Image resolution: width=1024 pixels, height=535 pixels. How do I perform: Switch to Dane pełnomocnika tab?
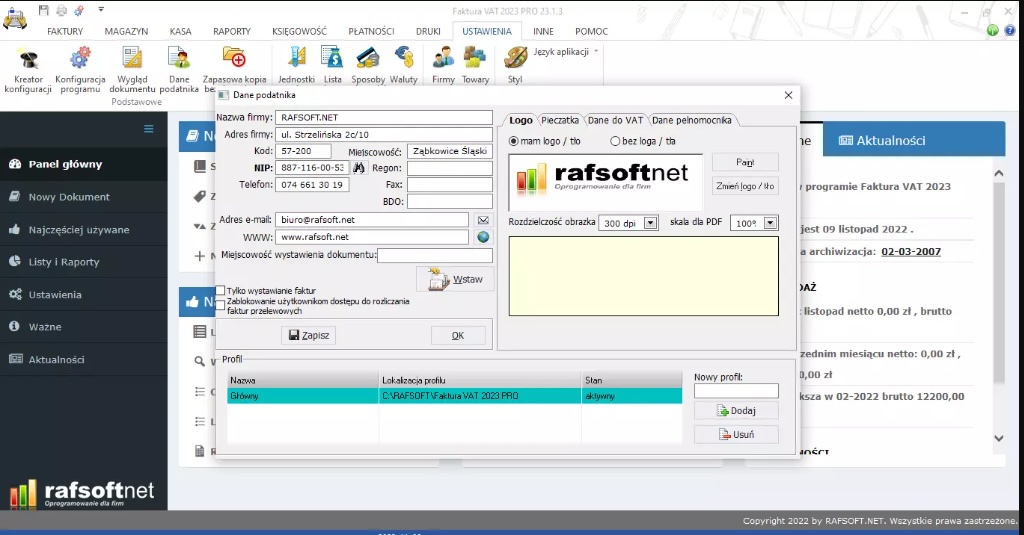click(x=692, y=120)
